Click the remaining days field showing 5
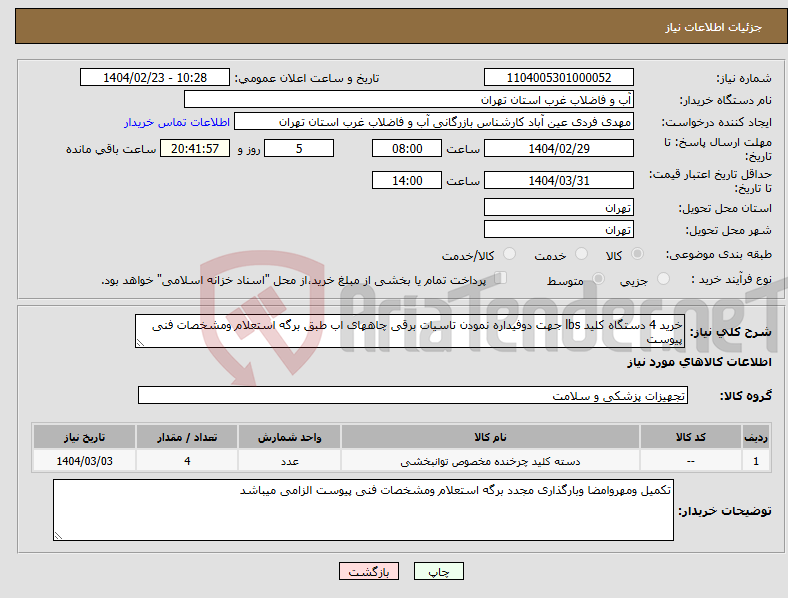788x598 pixels. pyautogui.click(x=299, y=148)
